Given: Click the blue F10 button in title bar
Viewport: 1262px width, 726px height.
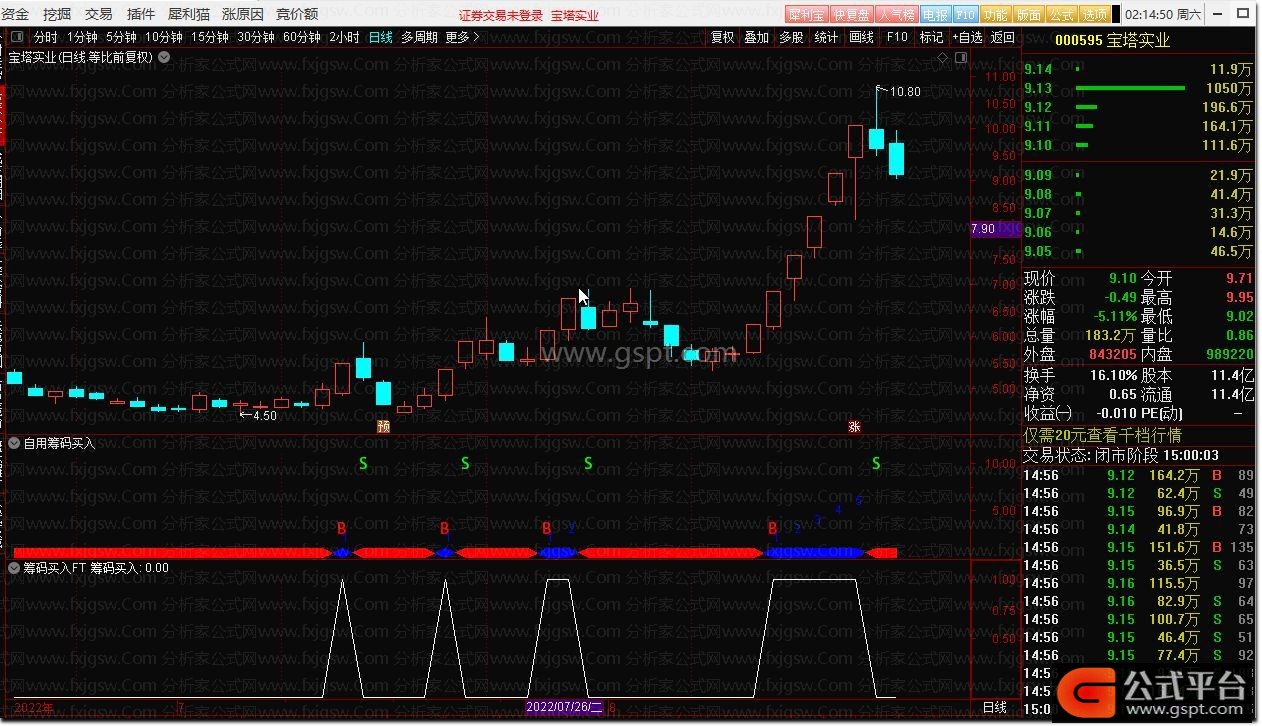Looking at the screenshot, I should pyautogui.click(x=965, y=15).
